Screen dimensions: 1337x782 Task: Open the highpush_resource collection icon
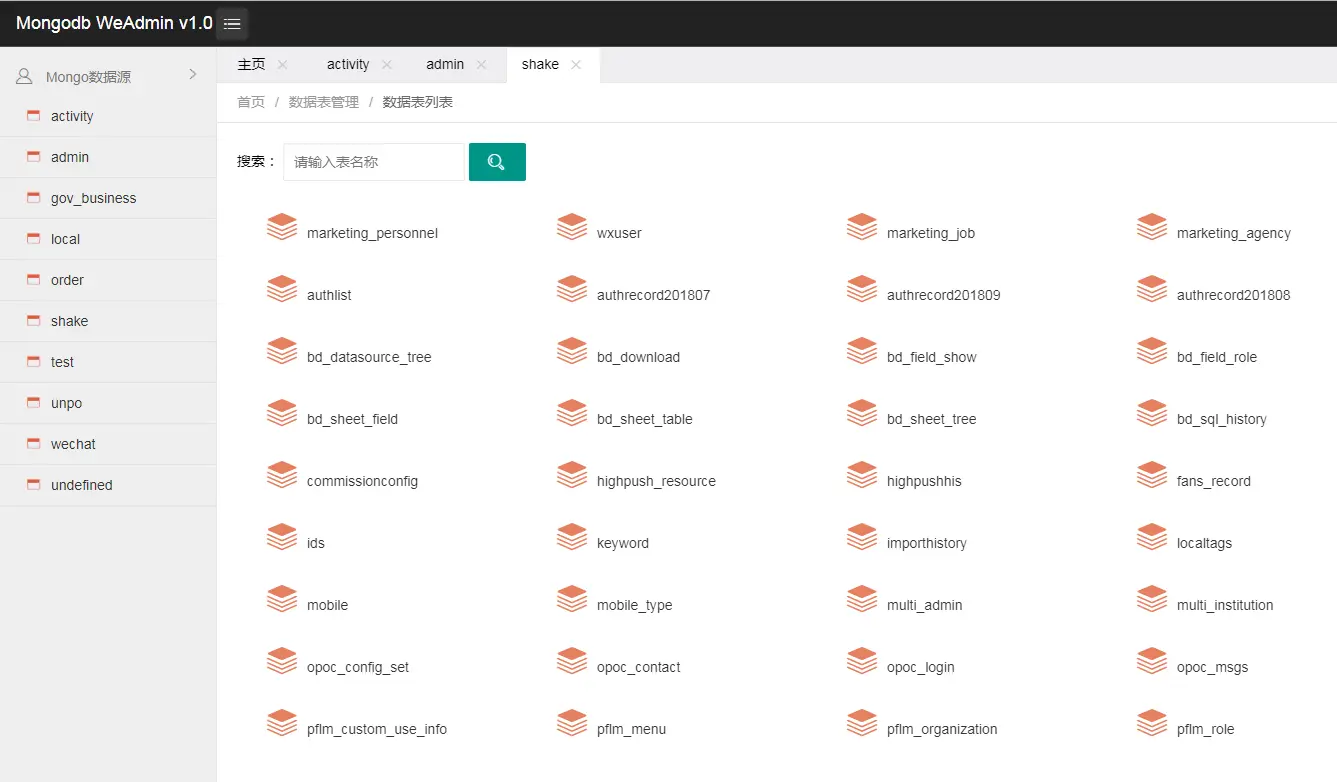click(572, 475)
